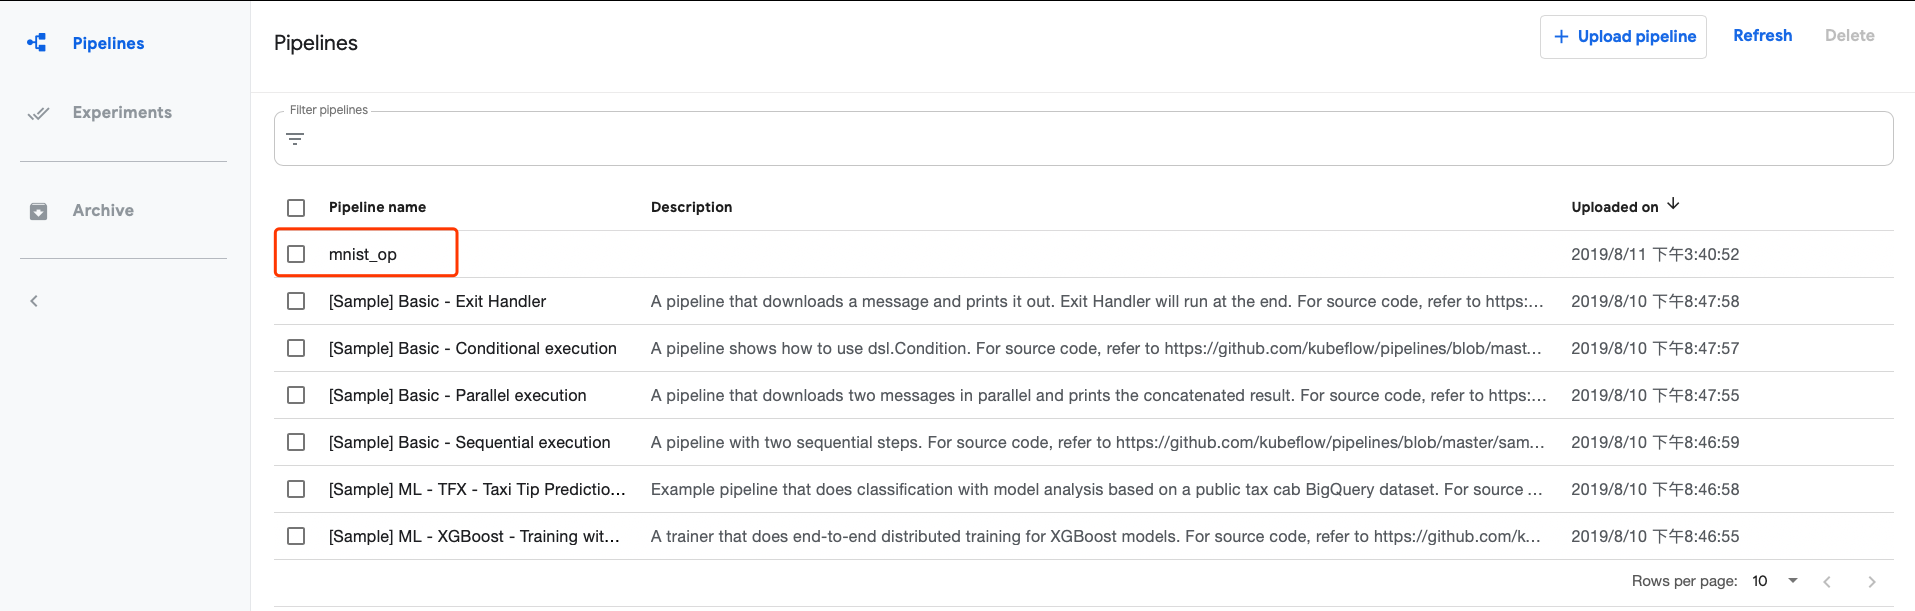This screenshot has width=1915, height=611.
Task: Click the Upload pipeline button
Action: (1623, 37)
